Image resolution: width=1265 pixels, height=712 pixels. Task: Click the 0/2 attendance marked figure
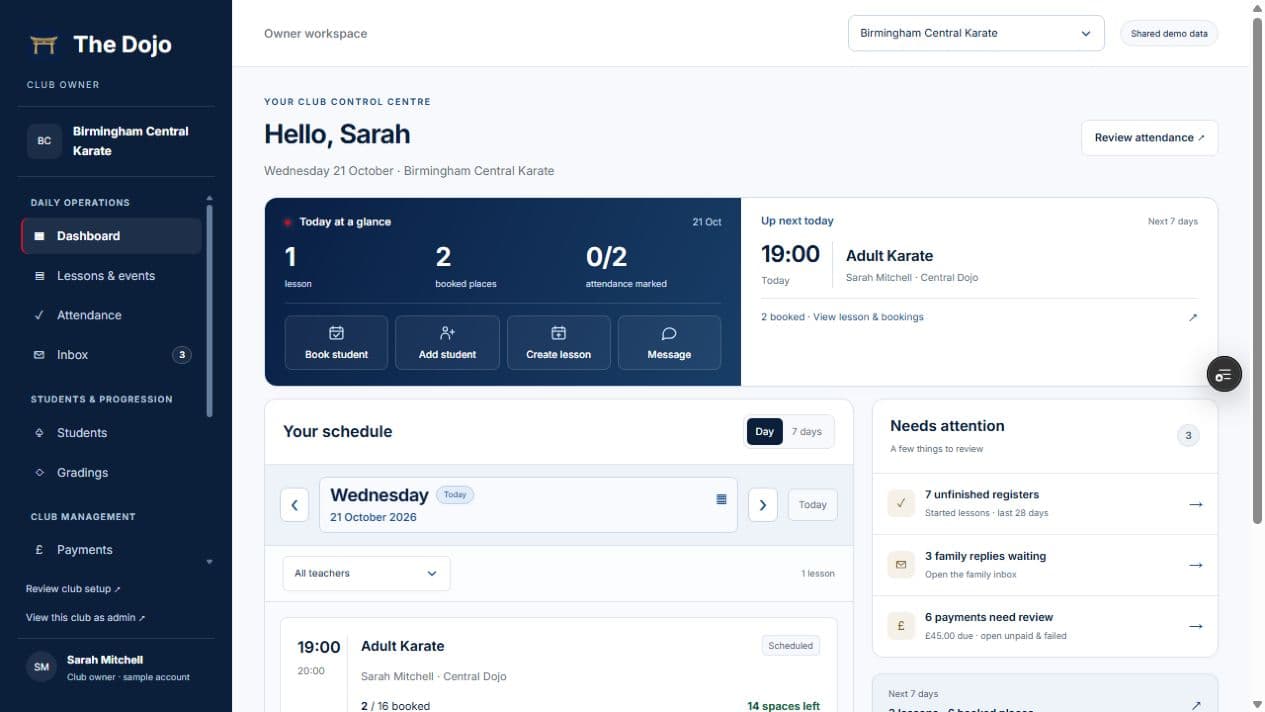[606, 257]
